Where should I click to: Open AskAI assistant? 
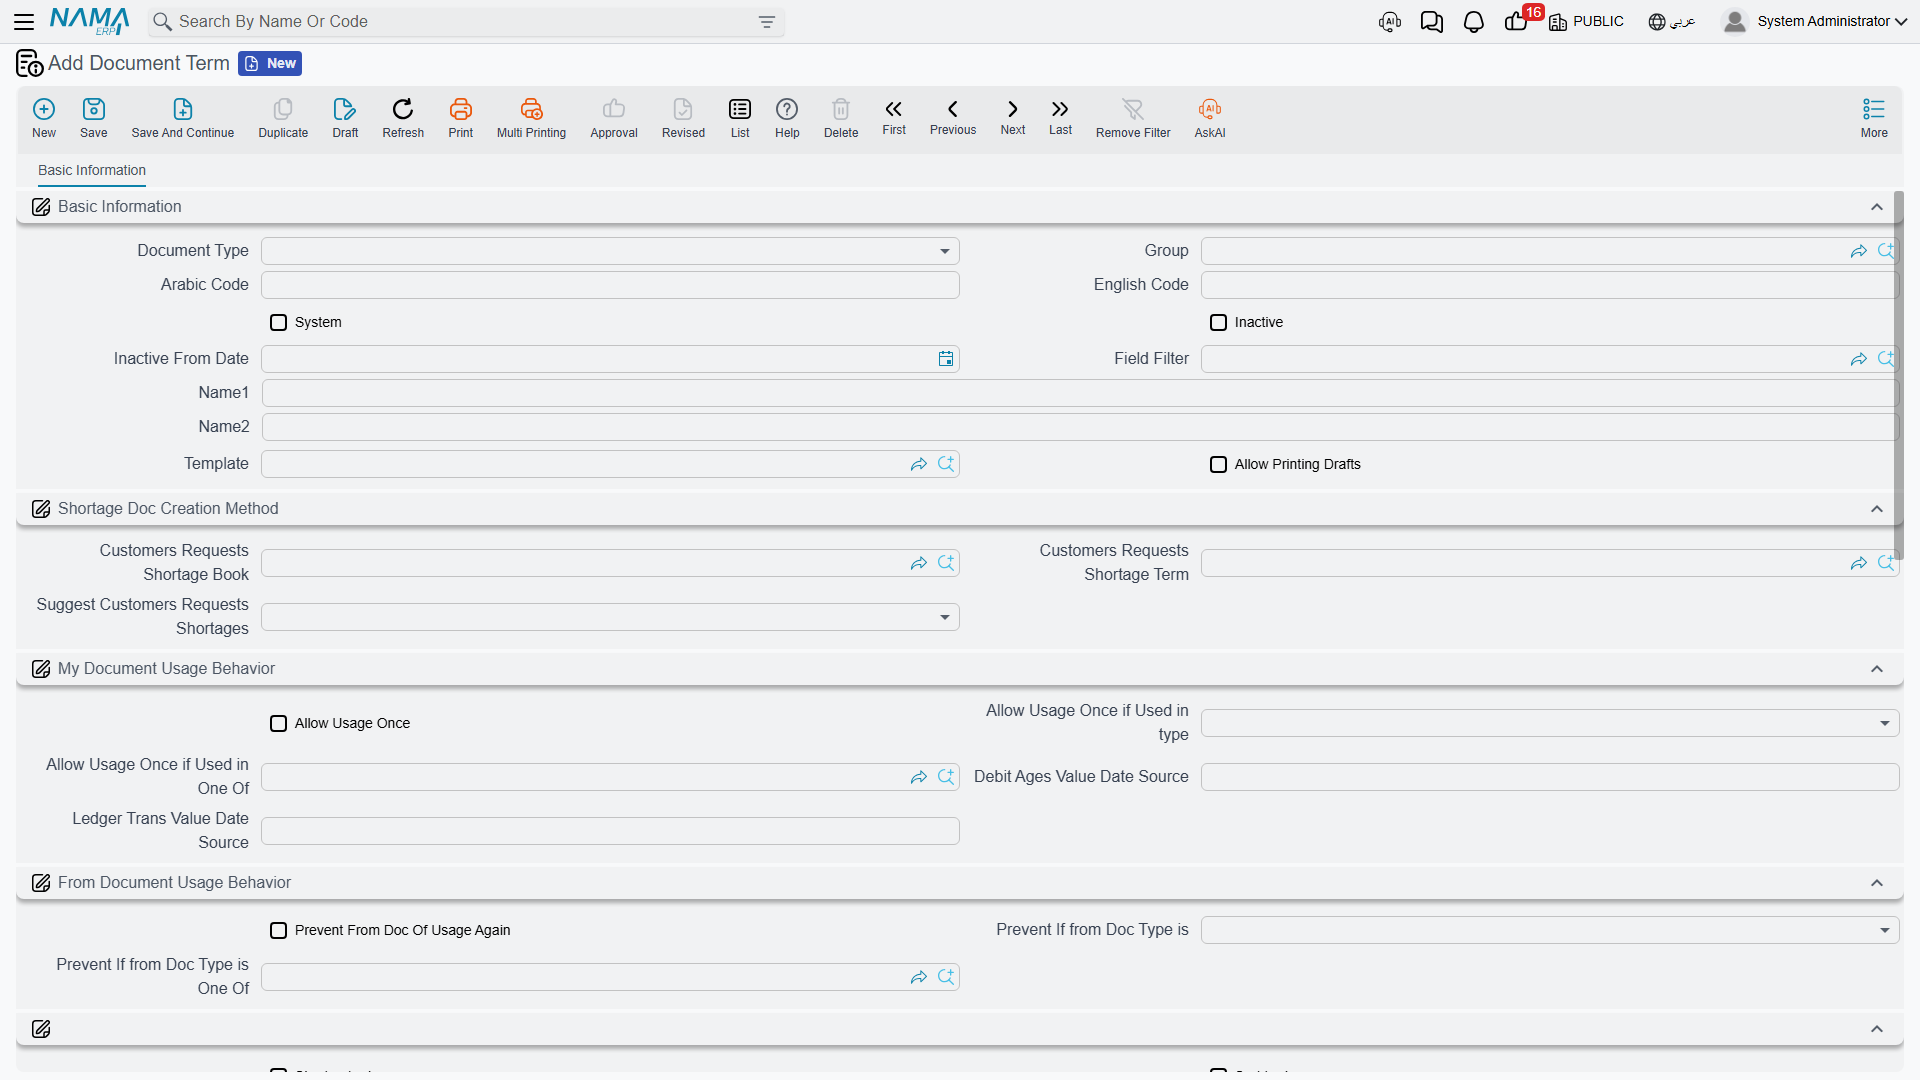click(x=1210, y=118)
